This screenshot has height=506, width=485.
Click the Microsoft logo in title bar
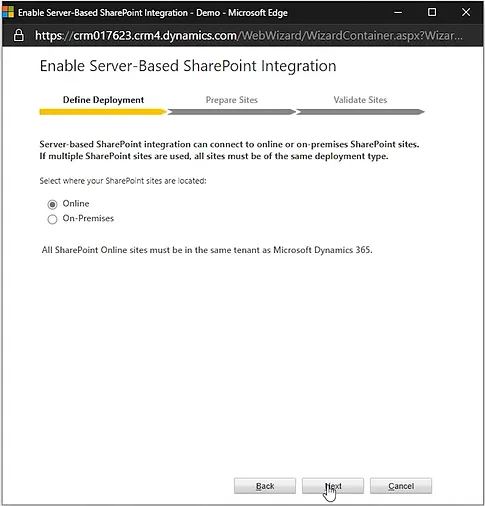point(8,12)
